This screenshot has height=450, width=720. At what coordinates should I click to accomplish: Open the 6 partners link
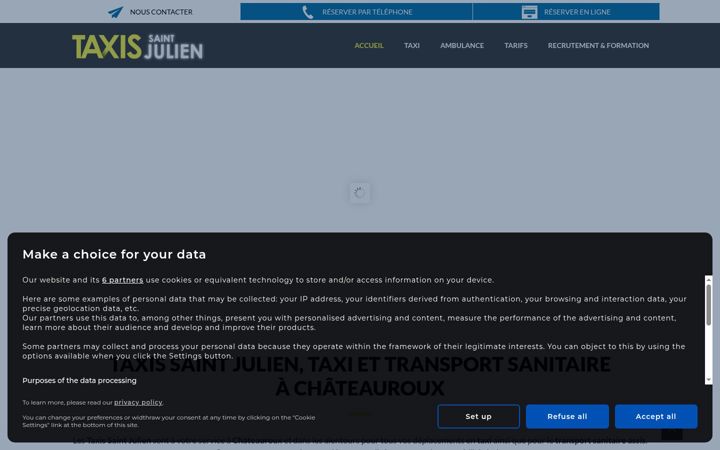123,280
